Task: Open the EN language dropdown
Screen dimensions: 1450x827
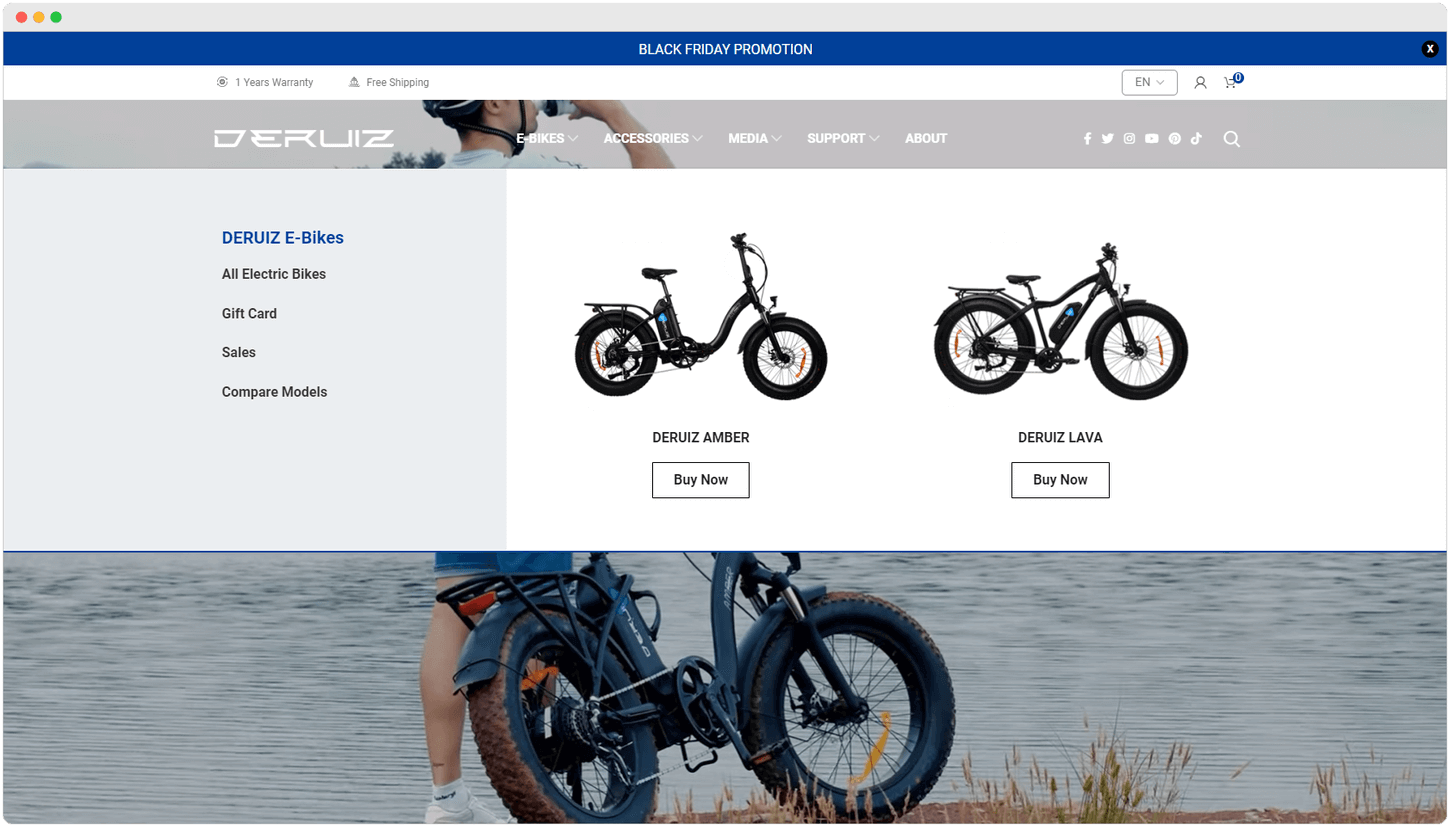Action: [1149, 82]
